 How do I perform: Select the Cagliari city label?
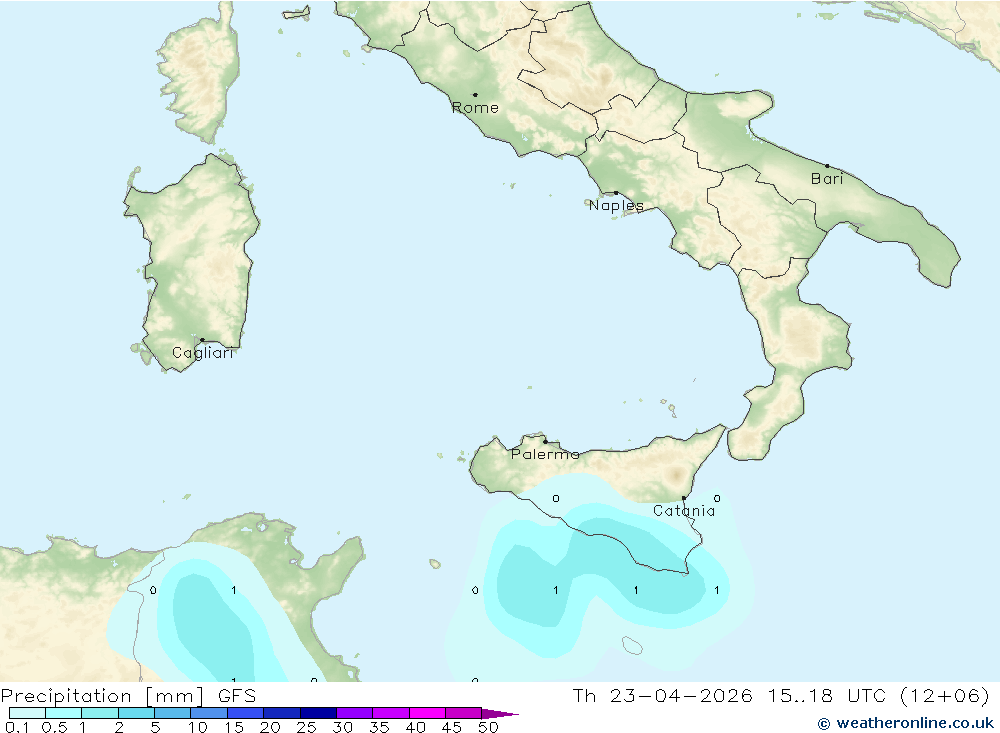[x=203, y=353]
